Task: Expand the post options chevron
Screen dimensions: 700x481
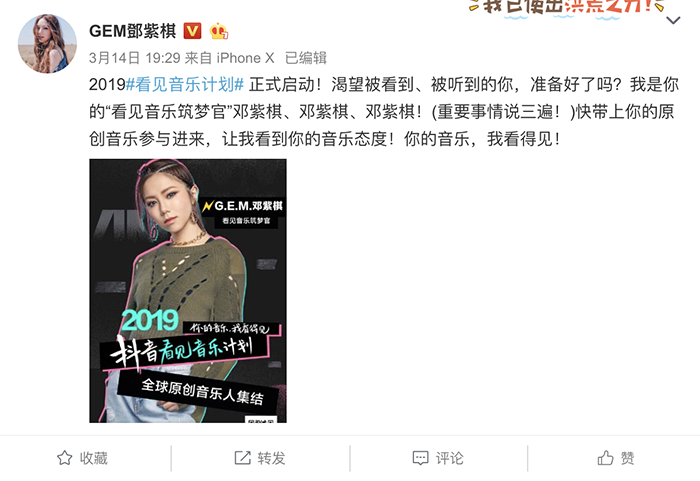Action: (673, 20)
